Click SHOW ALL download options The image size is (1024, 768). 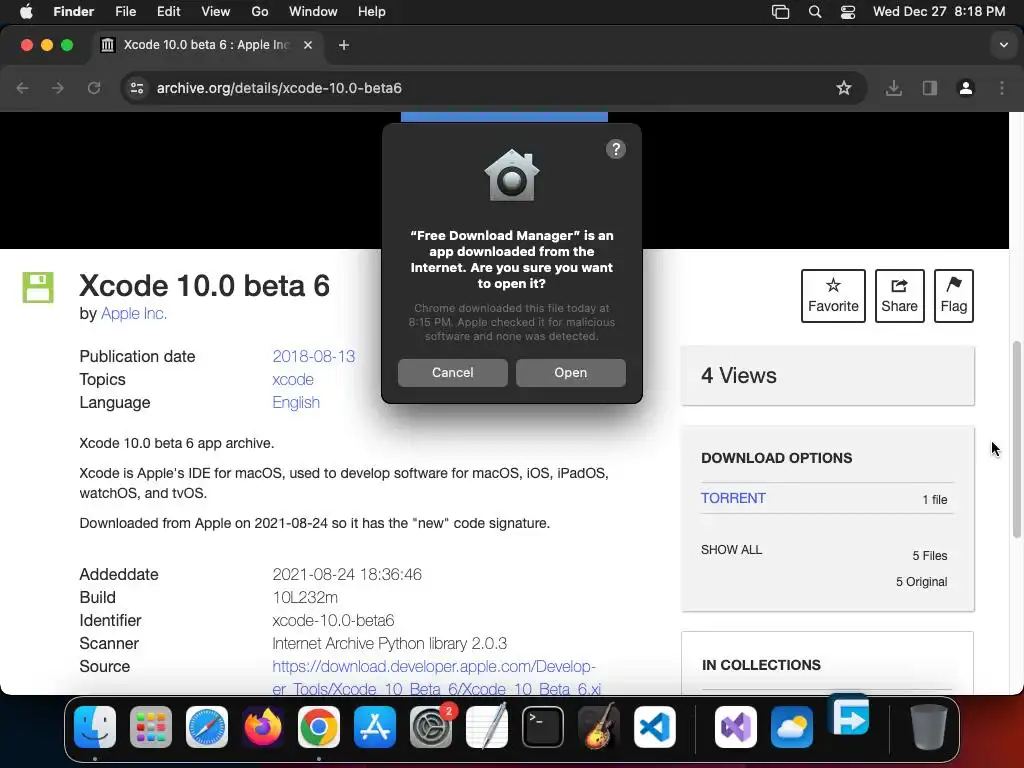pyautogui.click(x=731, y=550)
